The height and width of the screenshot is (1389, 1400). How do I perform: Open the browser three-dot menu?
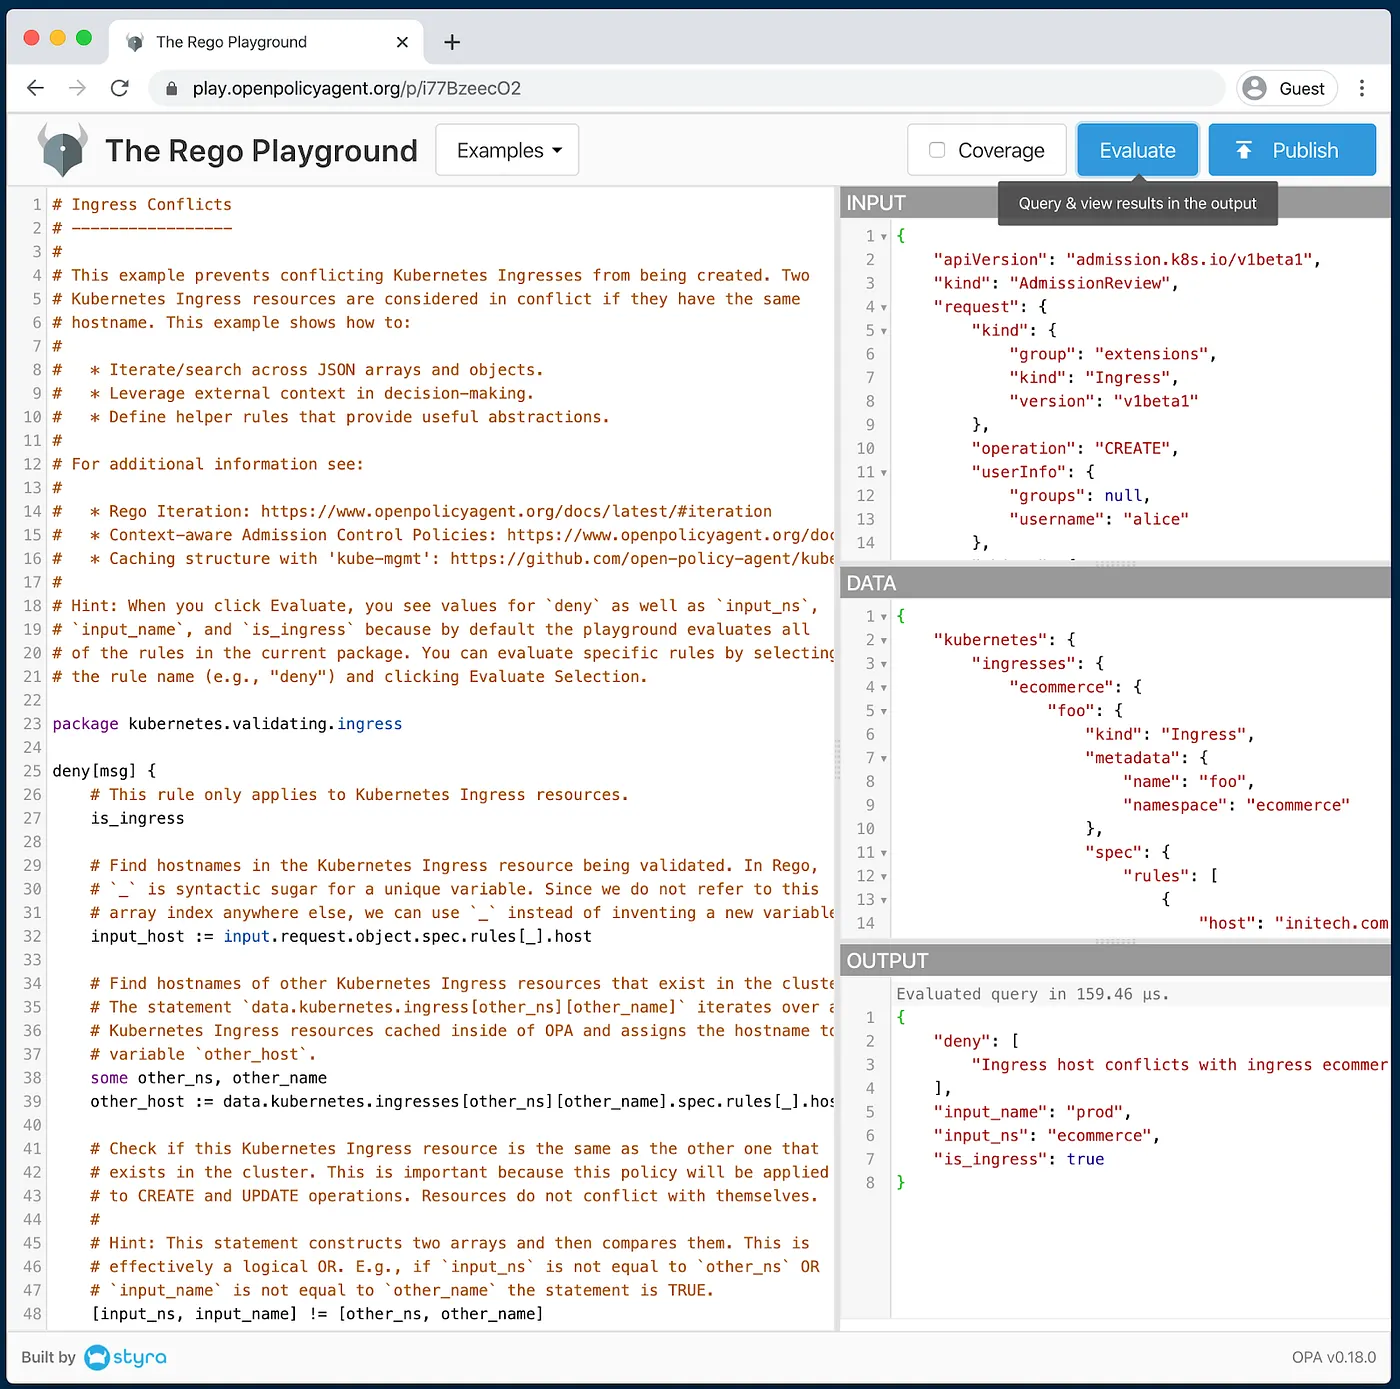coord(1362,88)
